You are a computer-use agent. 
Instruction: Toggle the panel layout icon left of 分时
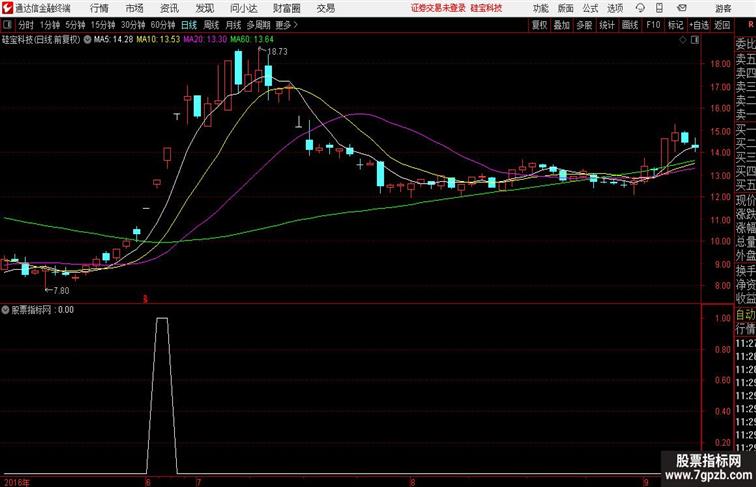[x=7, y=25]
